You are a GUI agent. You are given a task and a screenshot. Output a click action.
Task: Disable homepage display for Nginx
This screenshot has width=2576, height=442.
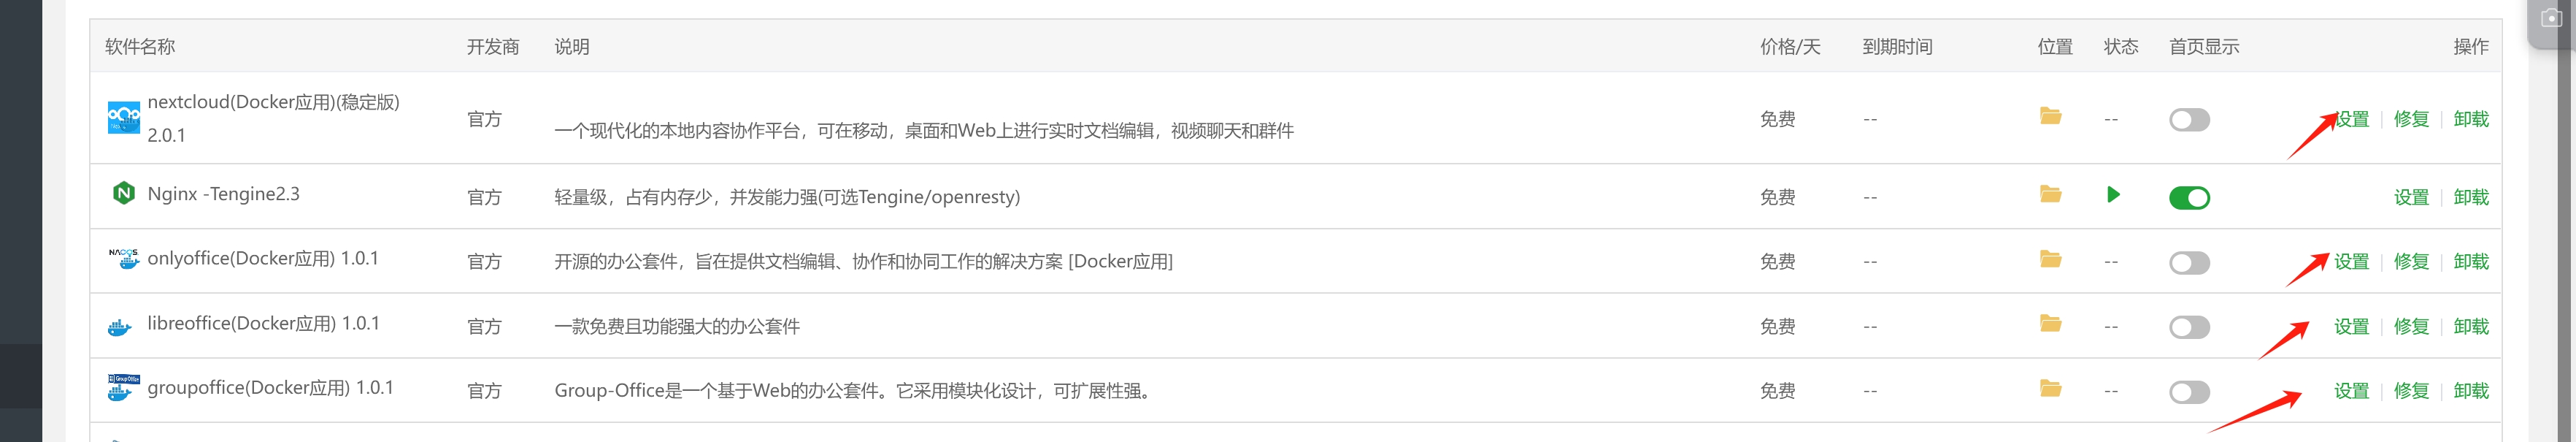tap(2189, 198)
